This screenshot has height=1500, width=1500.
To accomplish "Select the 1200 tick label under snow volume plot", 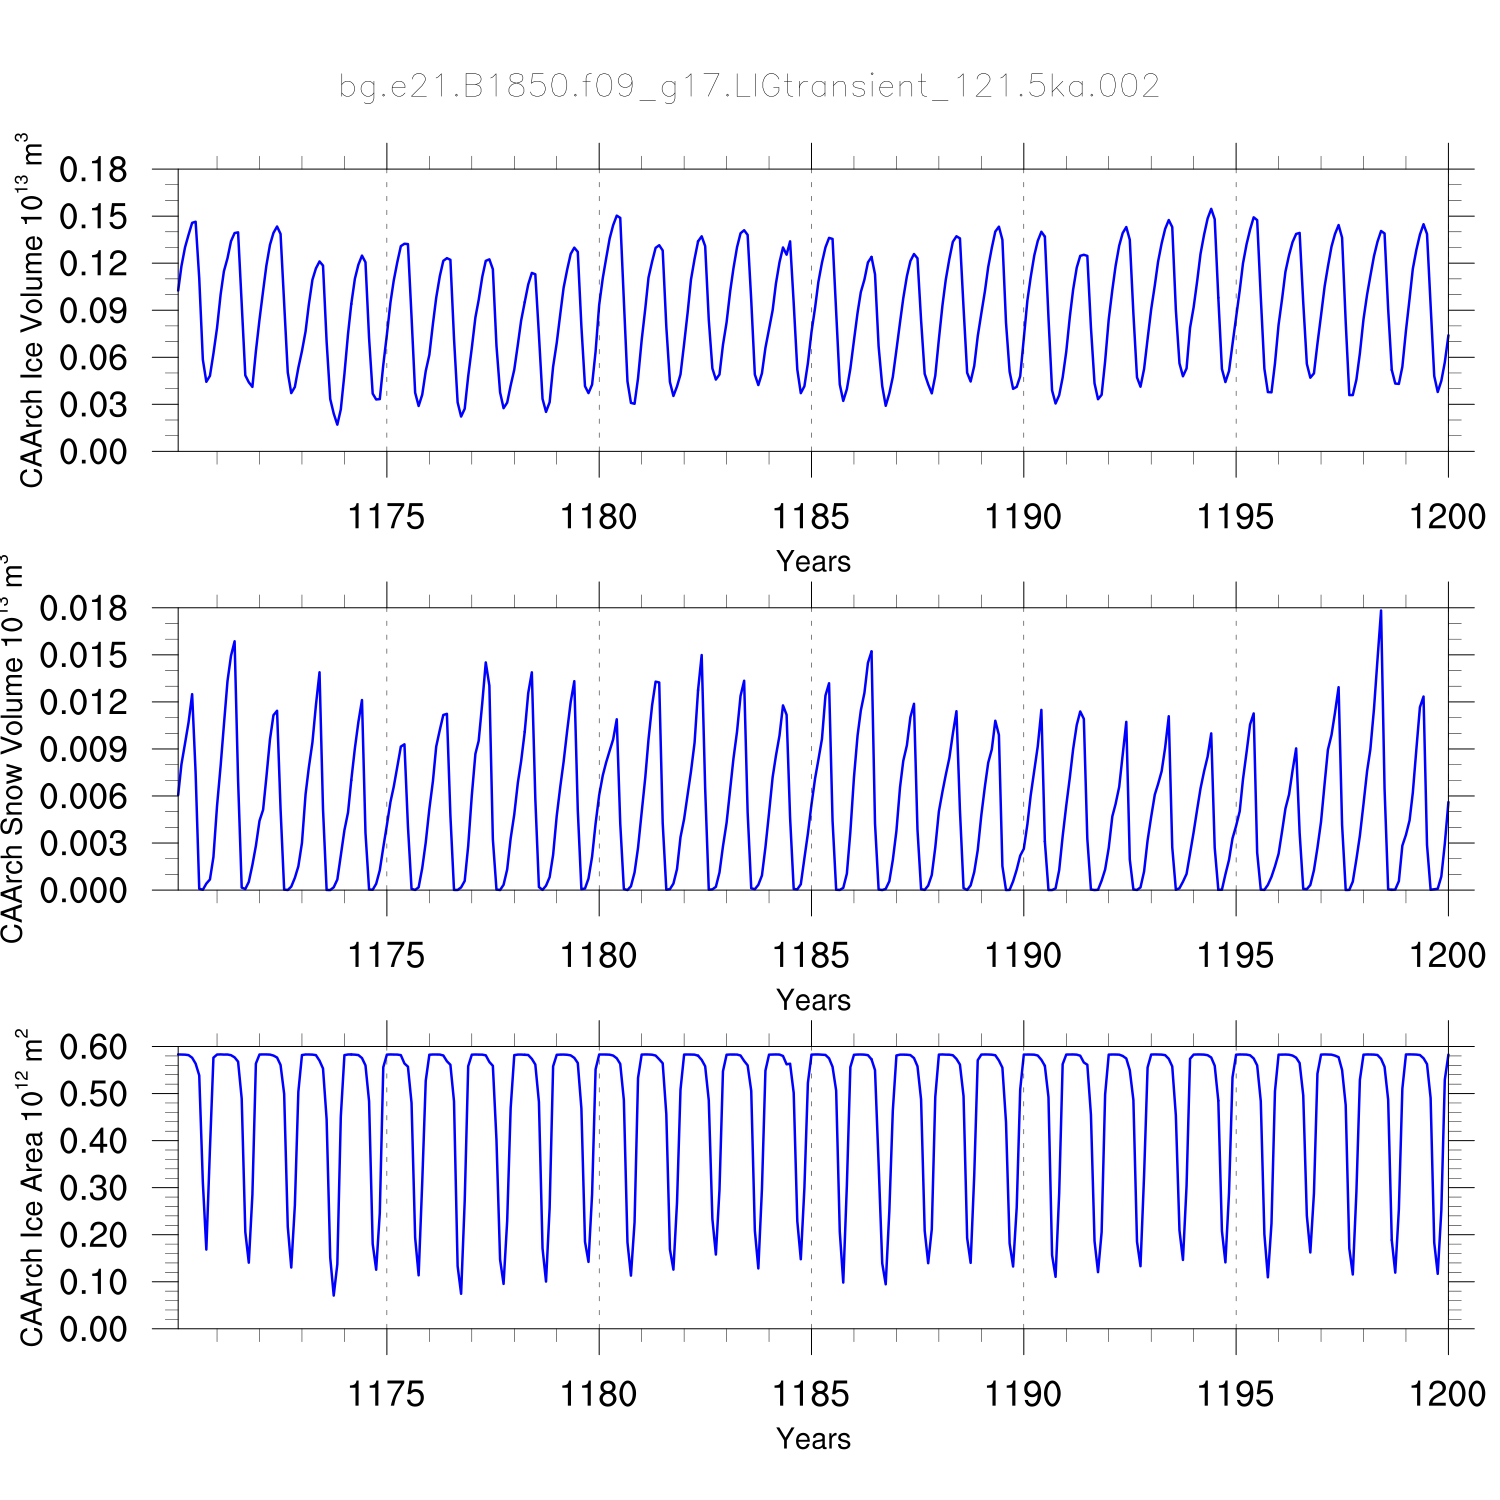I will coord(1446,956).
